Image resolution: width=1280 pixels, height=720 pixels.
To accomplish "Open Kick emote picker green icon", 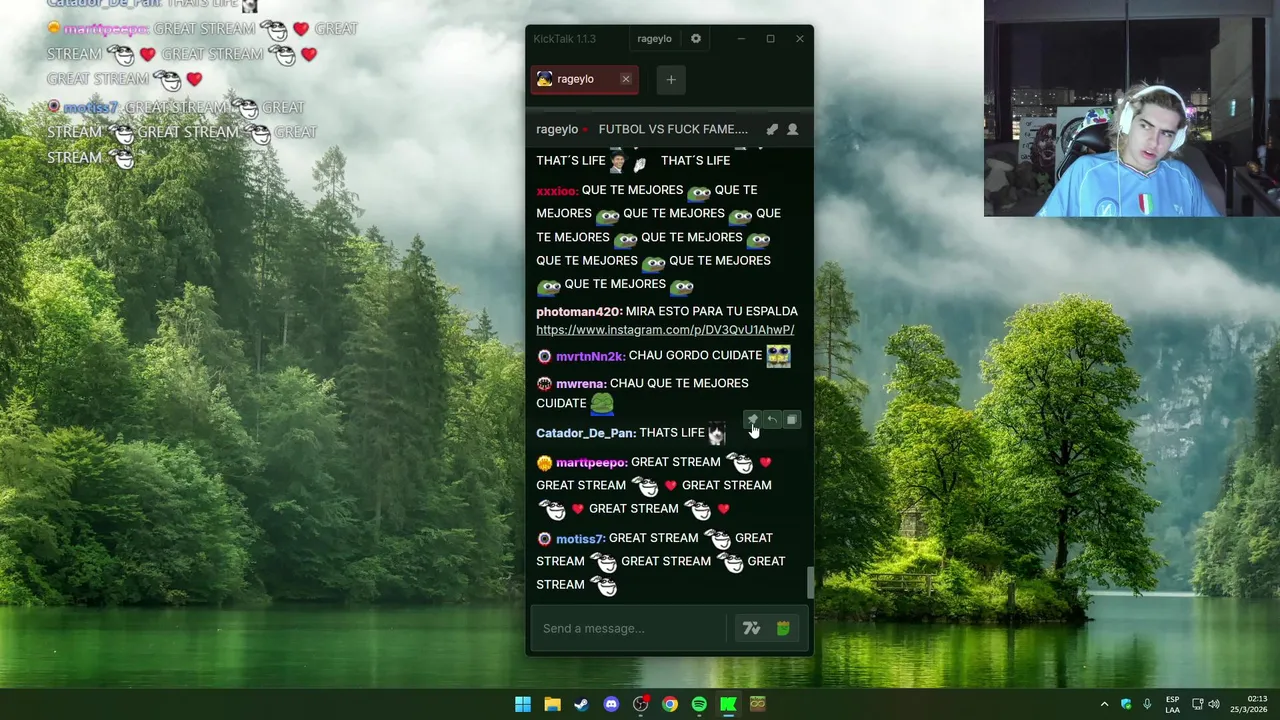I will pos(783,628).
